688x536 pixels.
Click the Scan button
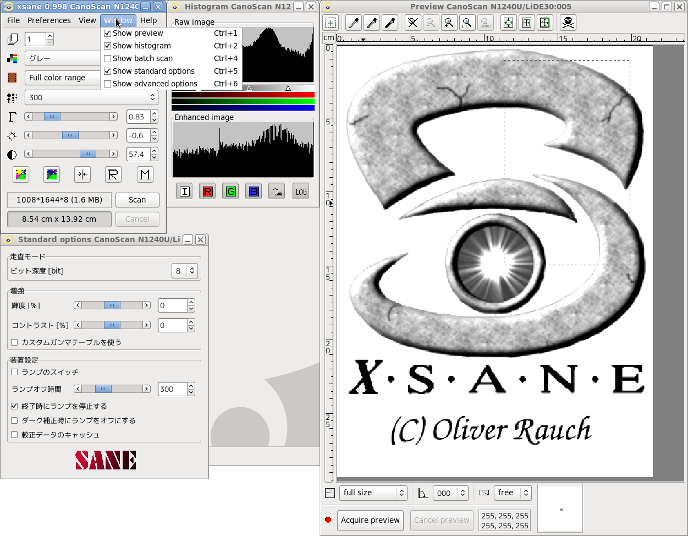coord(137,200)
